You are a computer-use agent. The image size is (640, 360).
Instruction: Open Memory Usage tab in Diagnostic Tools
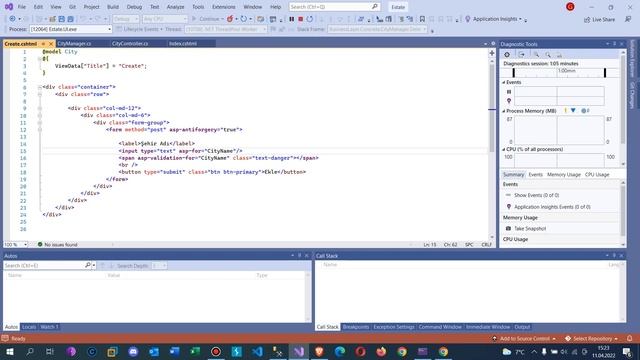[564, 175]
